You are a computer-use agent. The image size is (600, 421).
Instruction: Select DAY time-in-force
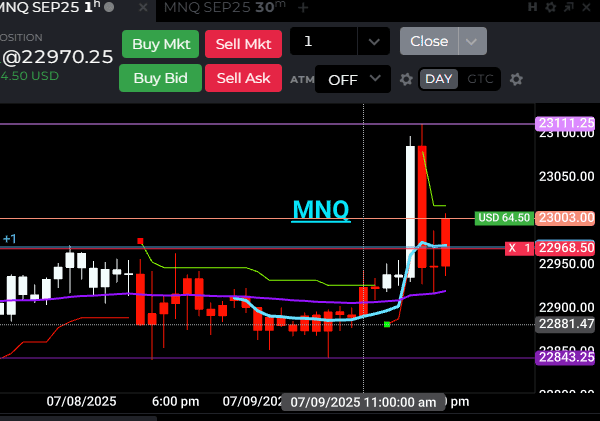(x=439, y=79)
